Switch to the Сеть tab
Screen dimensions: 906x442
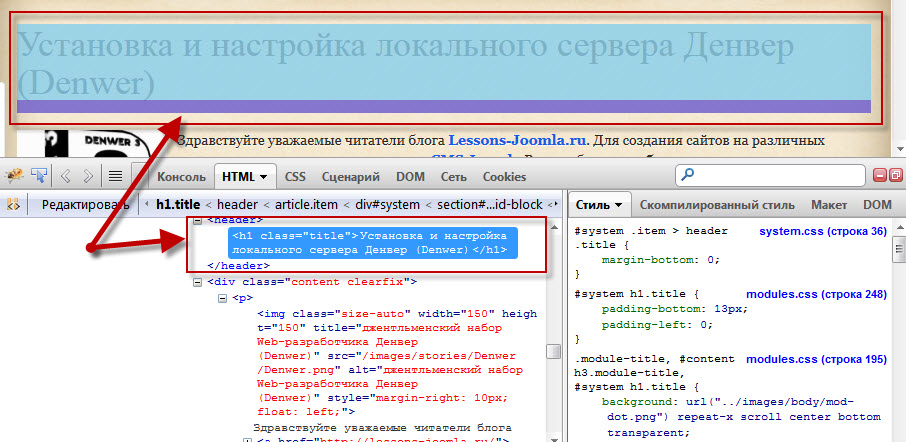[x=456, y=177]
